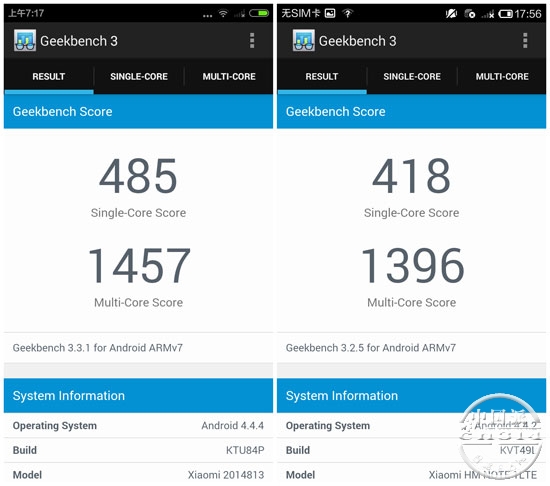Screen dimensions: 550x486
Task: Tap the 1457 multi-core score
Action: 139,265
